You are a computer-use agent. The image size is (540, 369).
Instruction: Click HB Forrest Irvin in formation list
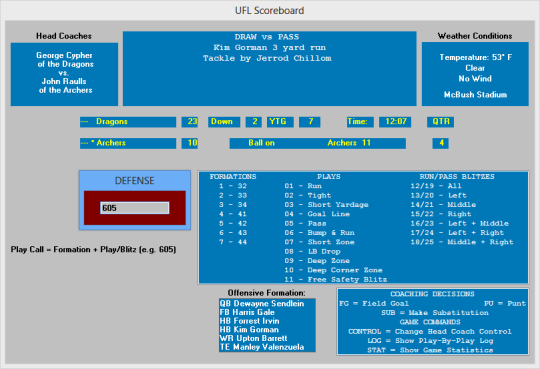coord(250,321)
